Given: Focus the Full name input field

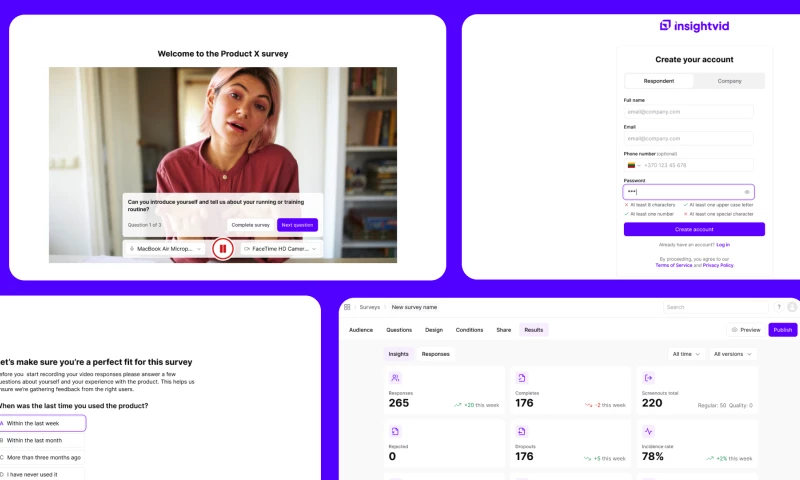Looking at the screenshot, I should click(x=688, y=112).
